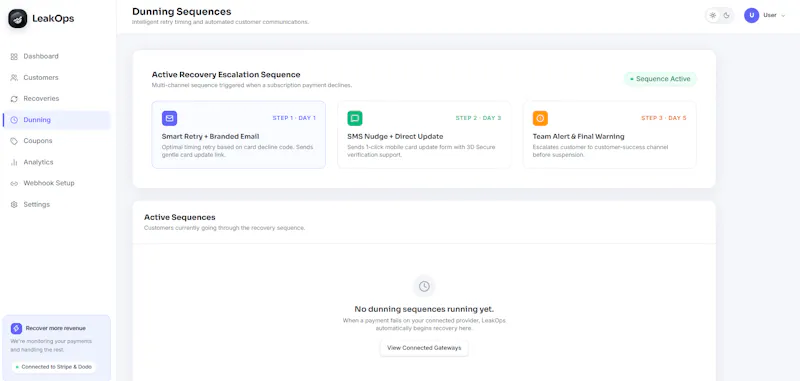Open the Customers menu item
Image resolution: width=800 pixels, height=381 pixels.
(56, 78)
